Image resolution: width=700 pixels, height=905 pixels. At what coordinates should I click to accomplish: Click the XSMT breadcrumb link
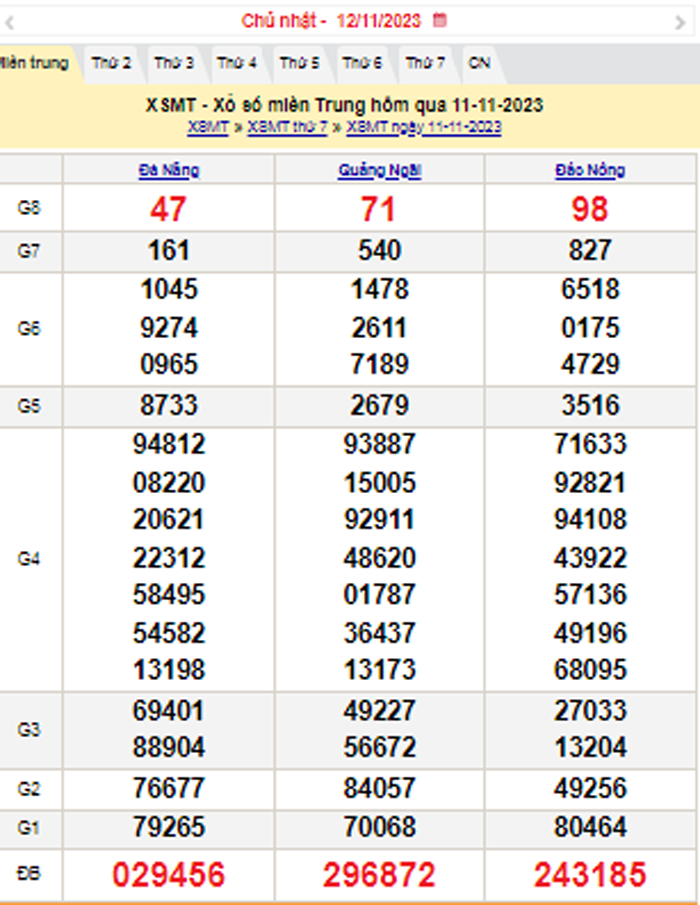click(x=207, y=128)
